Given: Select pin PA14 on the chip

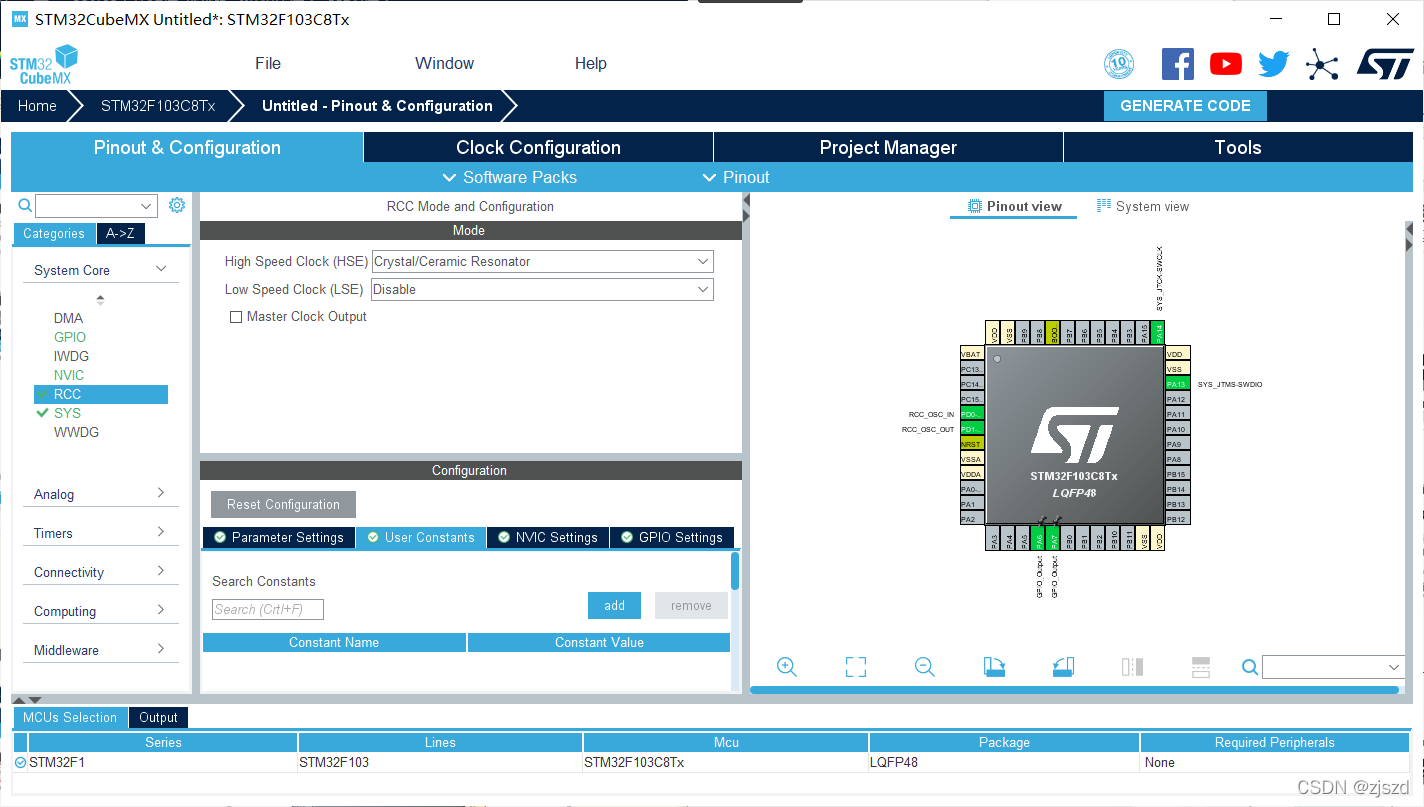Looking at the screenshot, I should [1159, 333].
